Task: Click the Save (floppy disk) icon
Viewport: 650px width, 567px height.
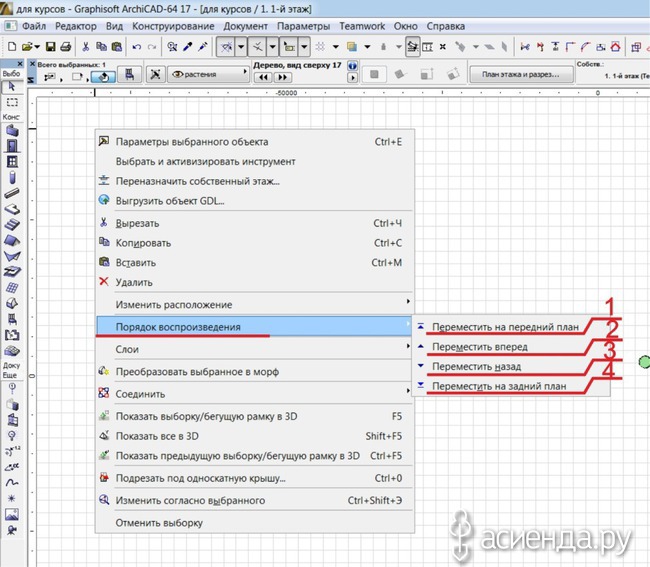Action: pyautogui.click(x=51, y=46)
